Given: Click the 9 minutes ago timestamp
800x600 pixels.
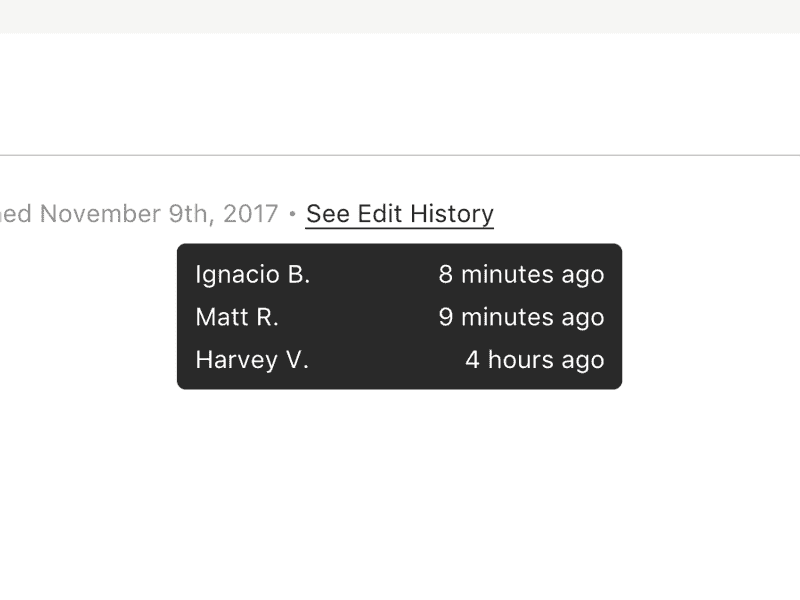Looking at the screenshot, I should [x=521, y=317].
